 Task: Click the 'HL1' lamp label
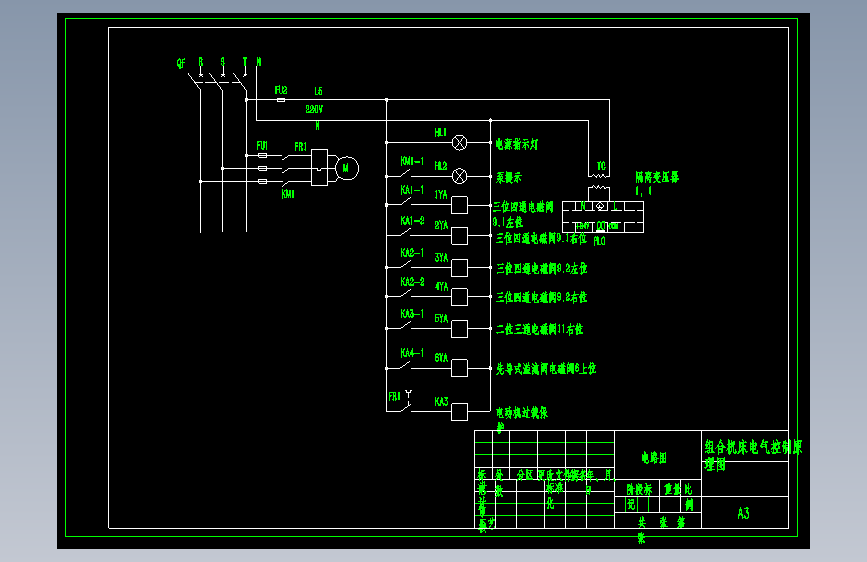click(440, 132)
